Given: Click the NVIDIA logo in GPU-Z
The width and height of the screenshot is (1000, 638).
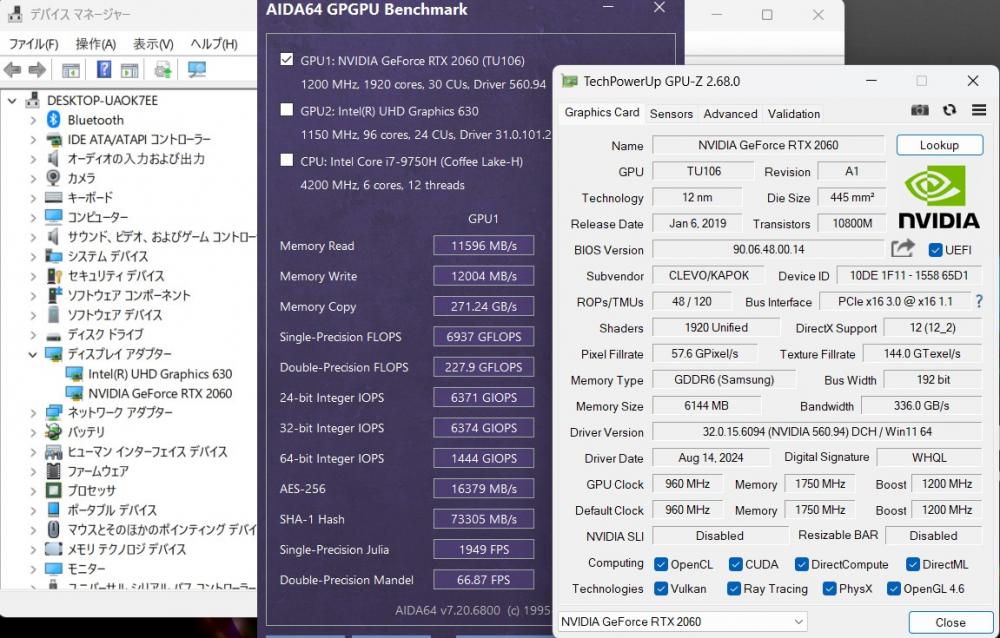Looking at the screenshot, I should [939, 197].
